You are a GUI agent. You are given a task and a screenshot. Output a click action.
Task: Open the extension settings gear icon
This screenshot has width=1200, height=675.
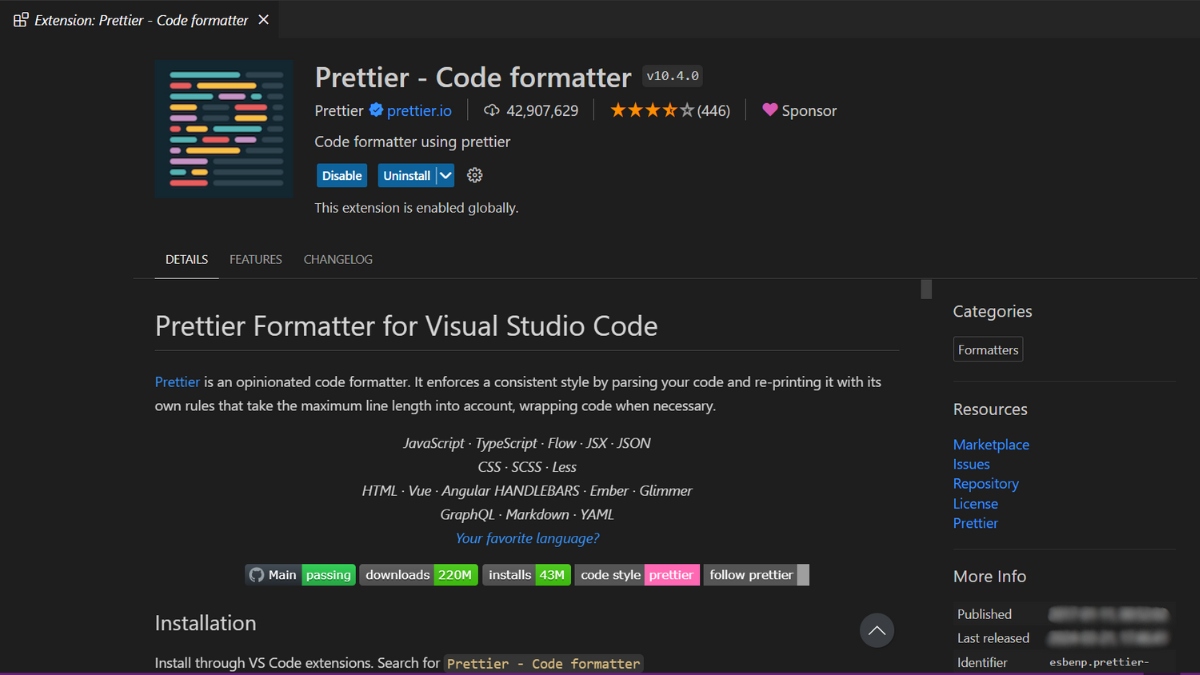pyautogui.click(x=474, y=175)
